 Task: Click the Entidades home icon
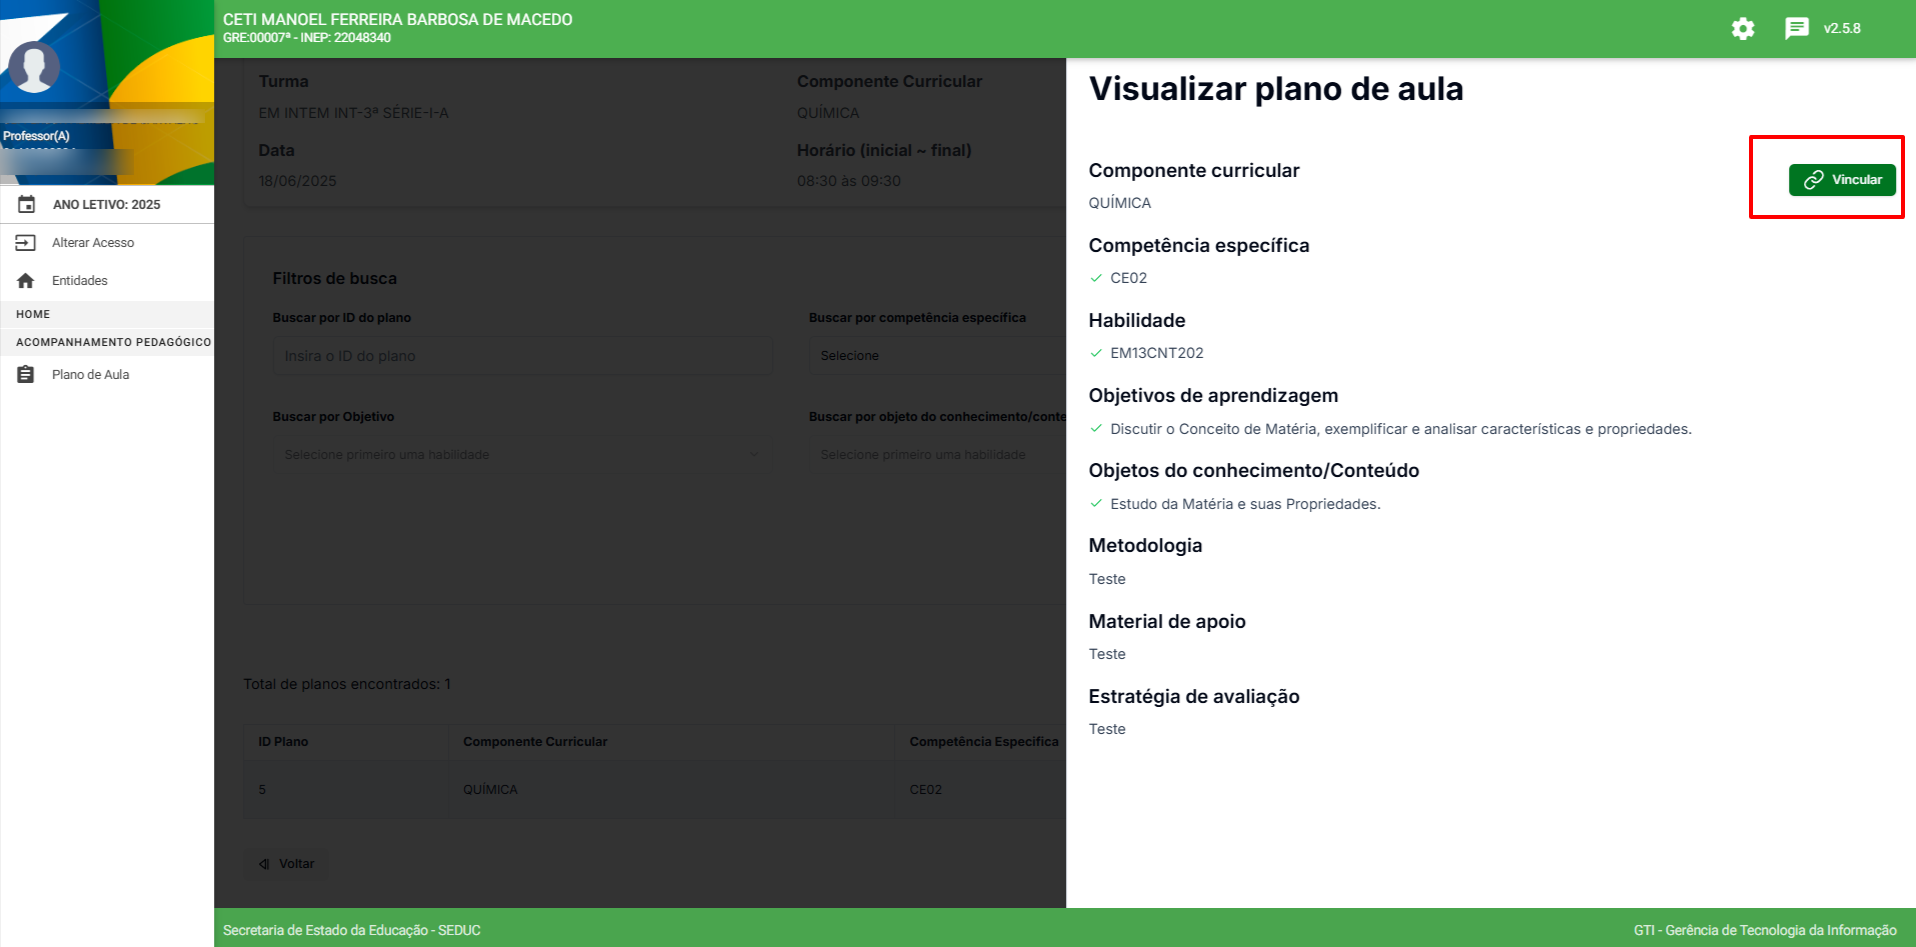26,281
